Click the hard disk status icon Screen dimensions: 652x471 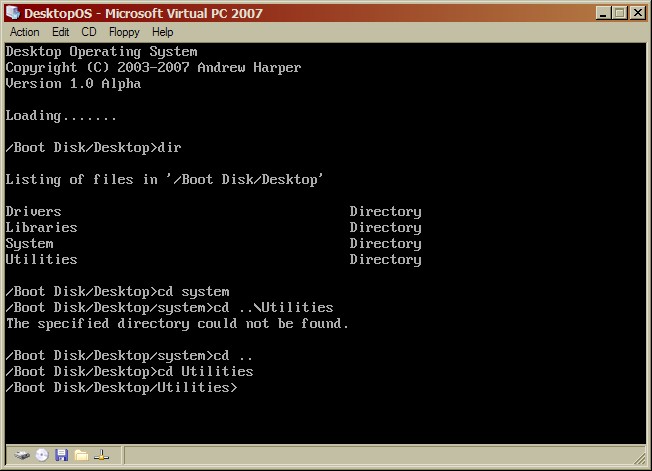coord(22,455)
